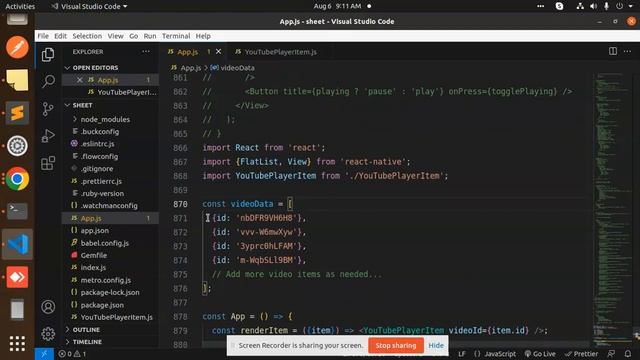Open the Selection menu
Viewport: 640px width, 360px height.
tap(87, 36)
